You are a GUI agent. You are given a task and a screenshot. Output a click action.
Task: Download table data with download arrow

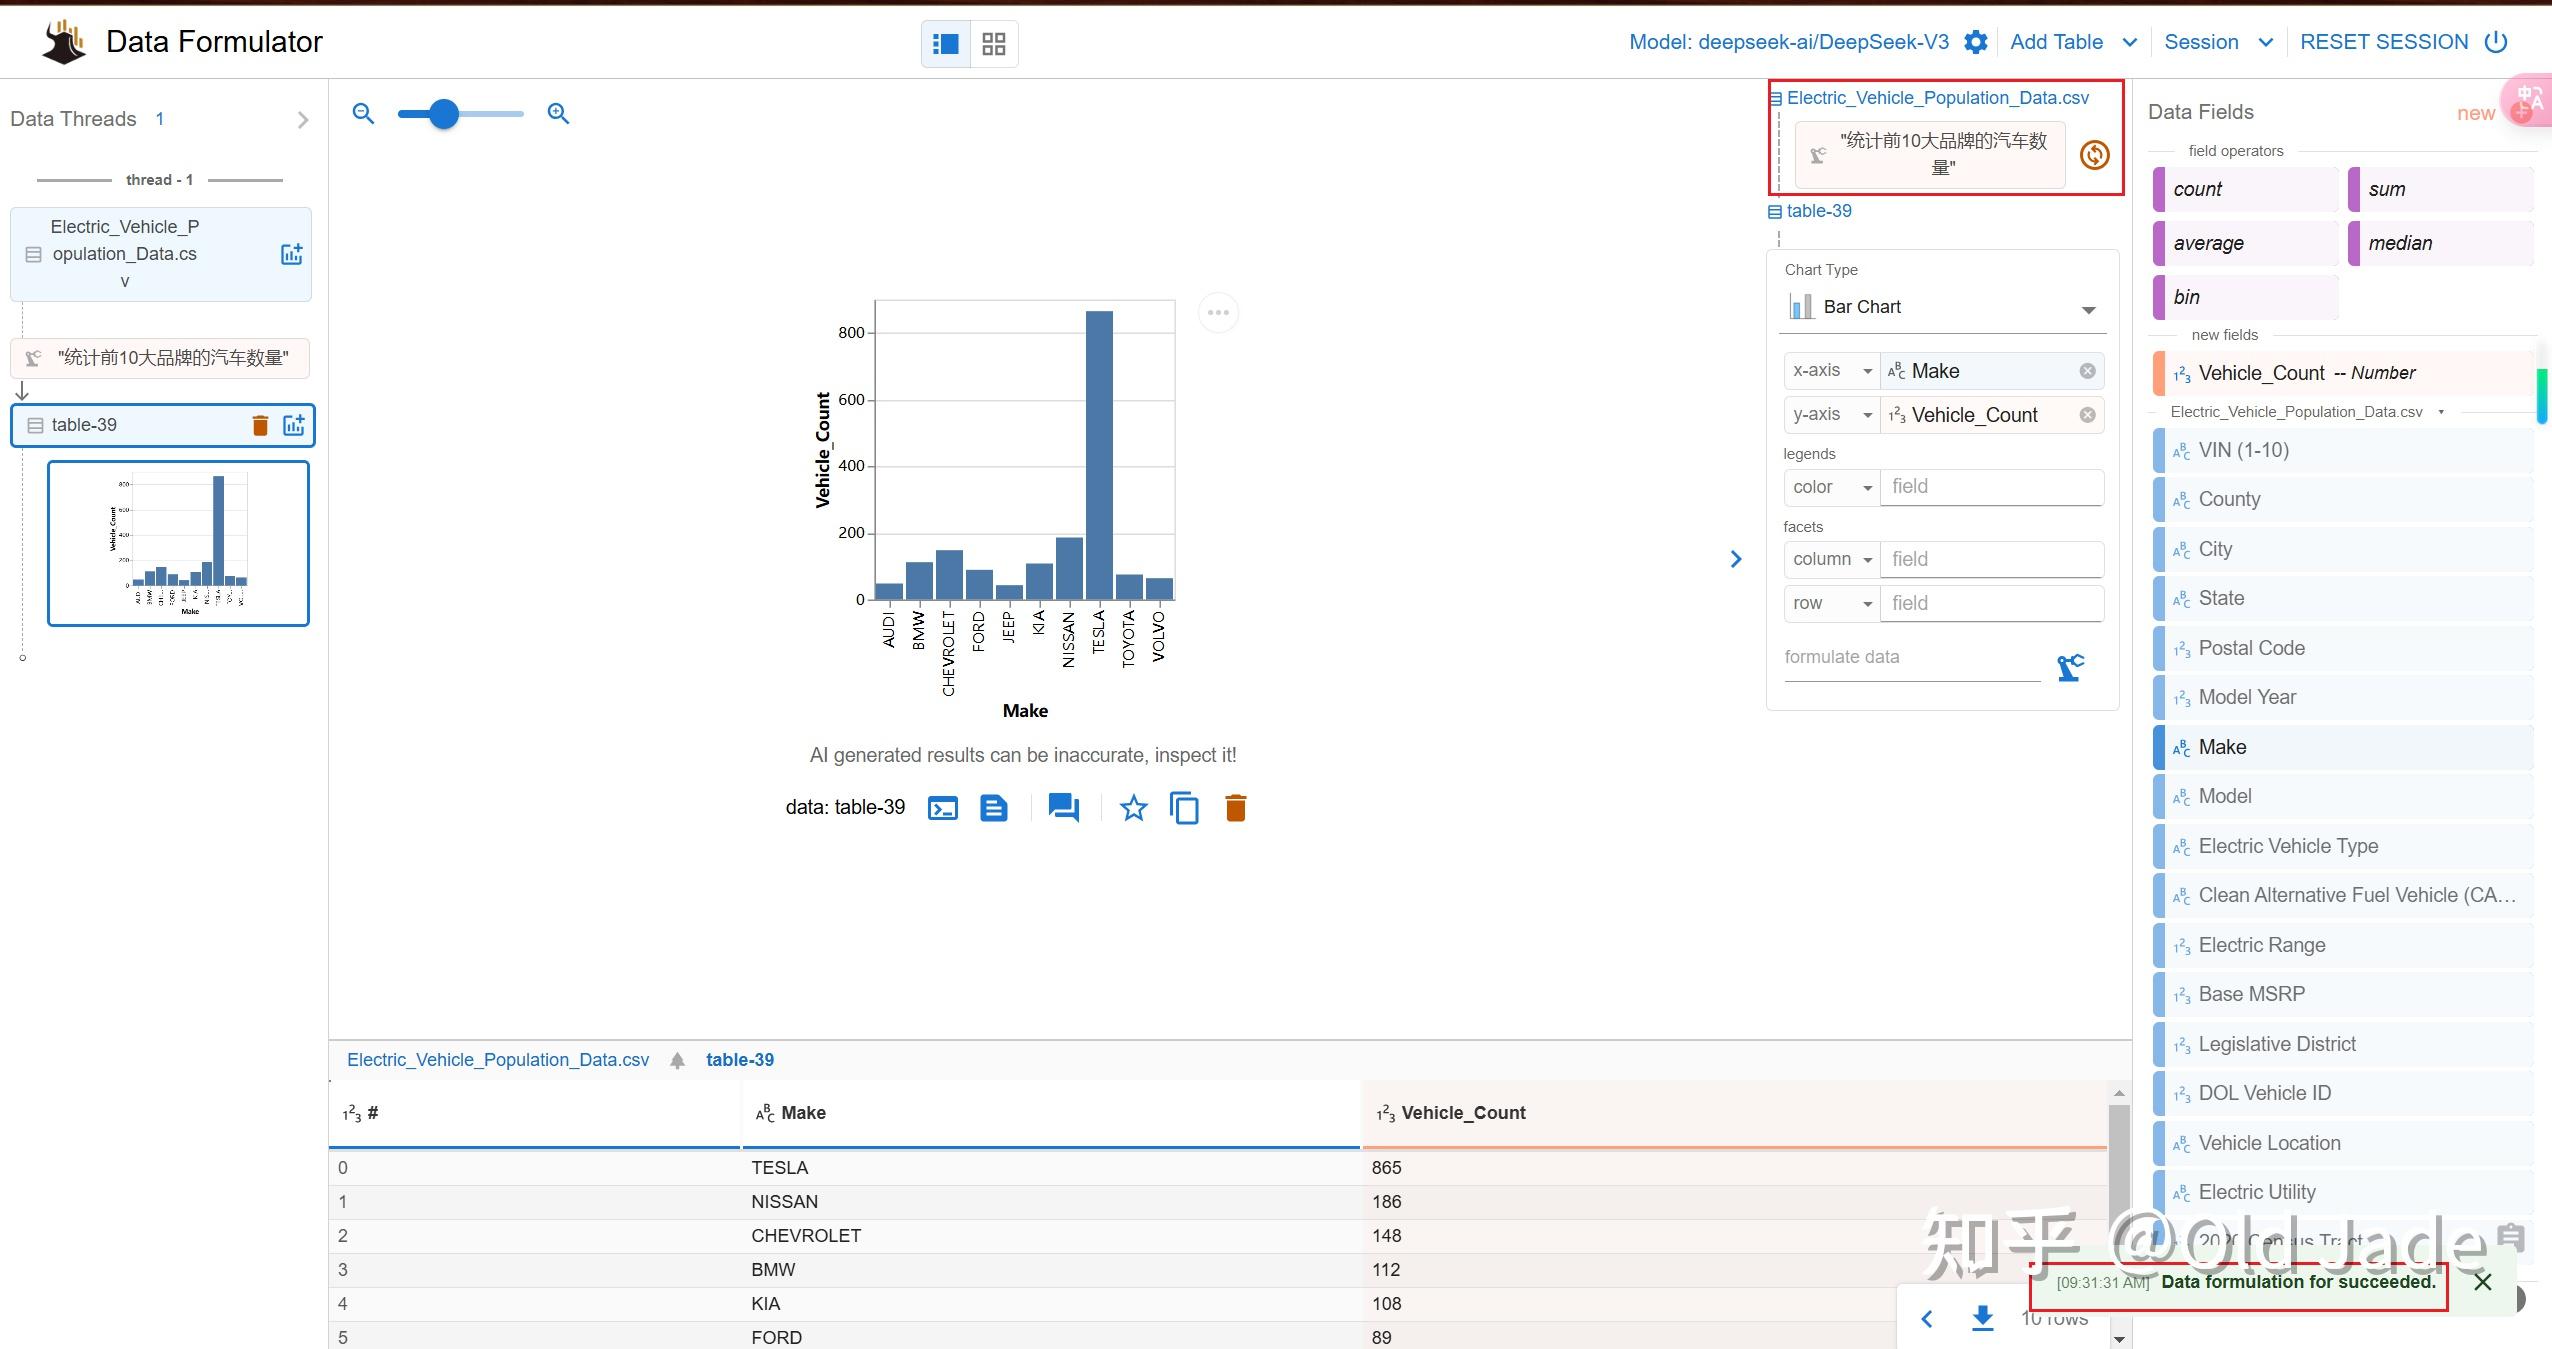click(x=1982, y=1318)
